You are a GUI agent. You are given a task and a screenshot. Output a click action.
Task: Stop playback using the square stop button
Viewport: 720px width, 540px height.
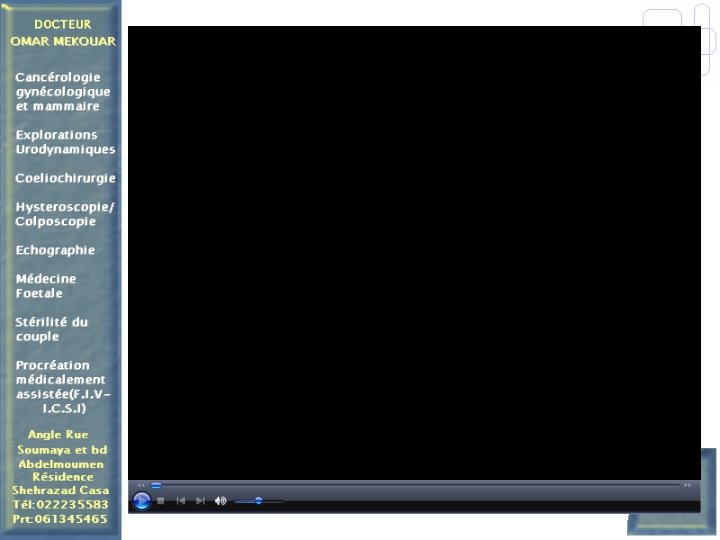tap(161, 501)
